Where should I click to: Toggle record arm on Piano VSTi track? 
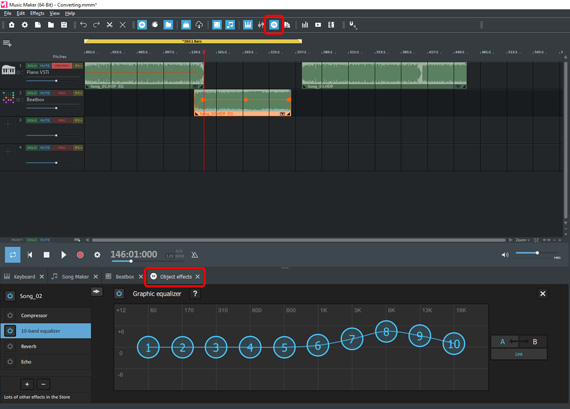(x=62, y=66)
